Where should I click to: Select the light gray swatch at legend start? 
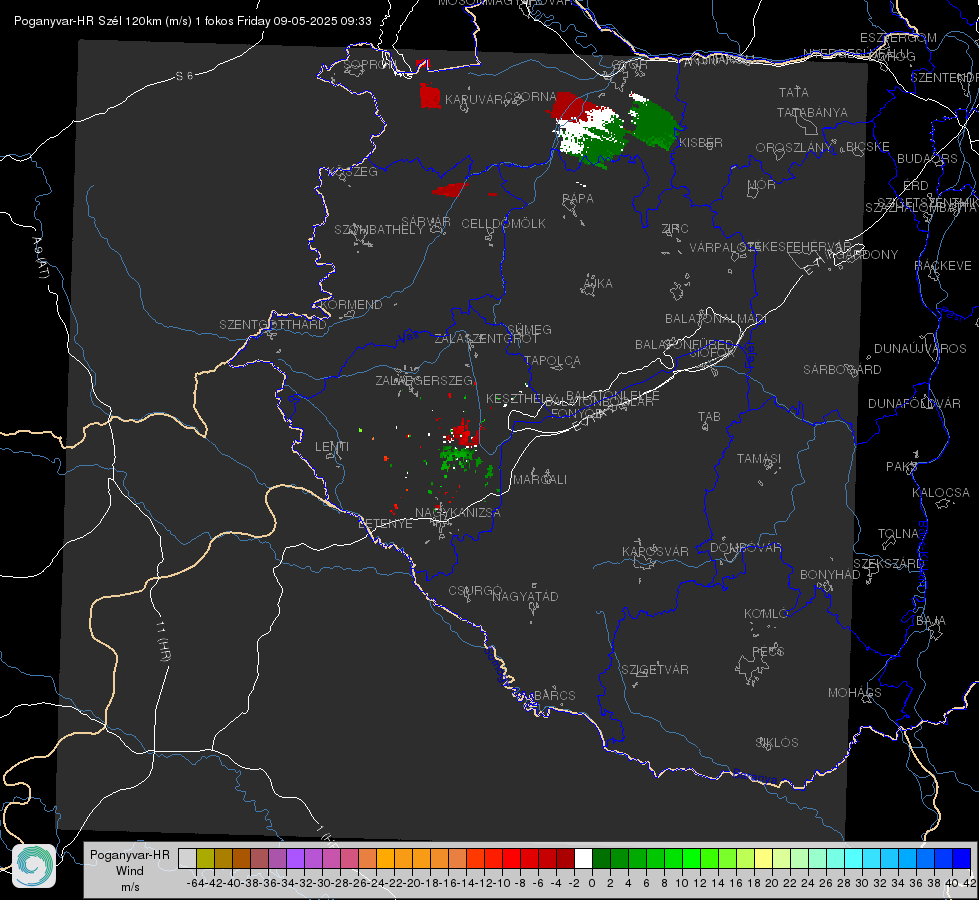tap(187, 858)
